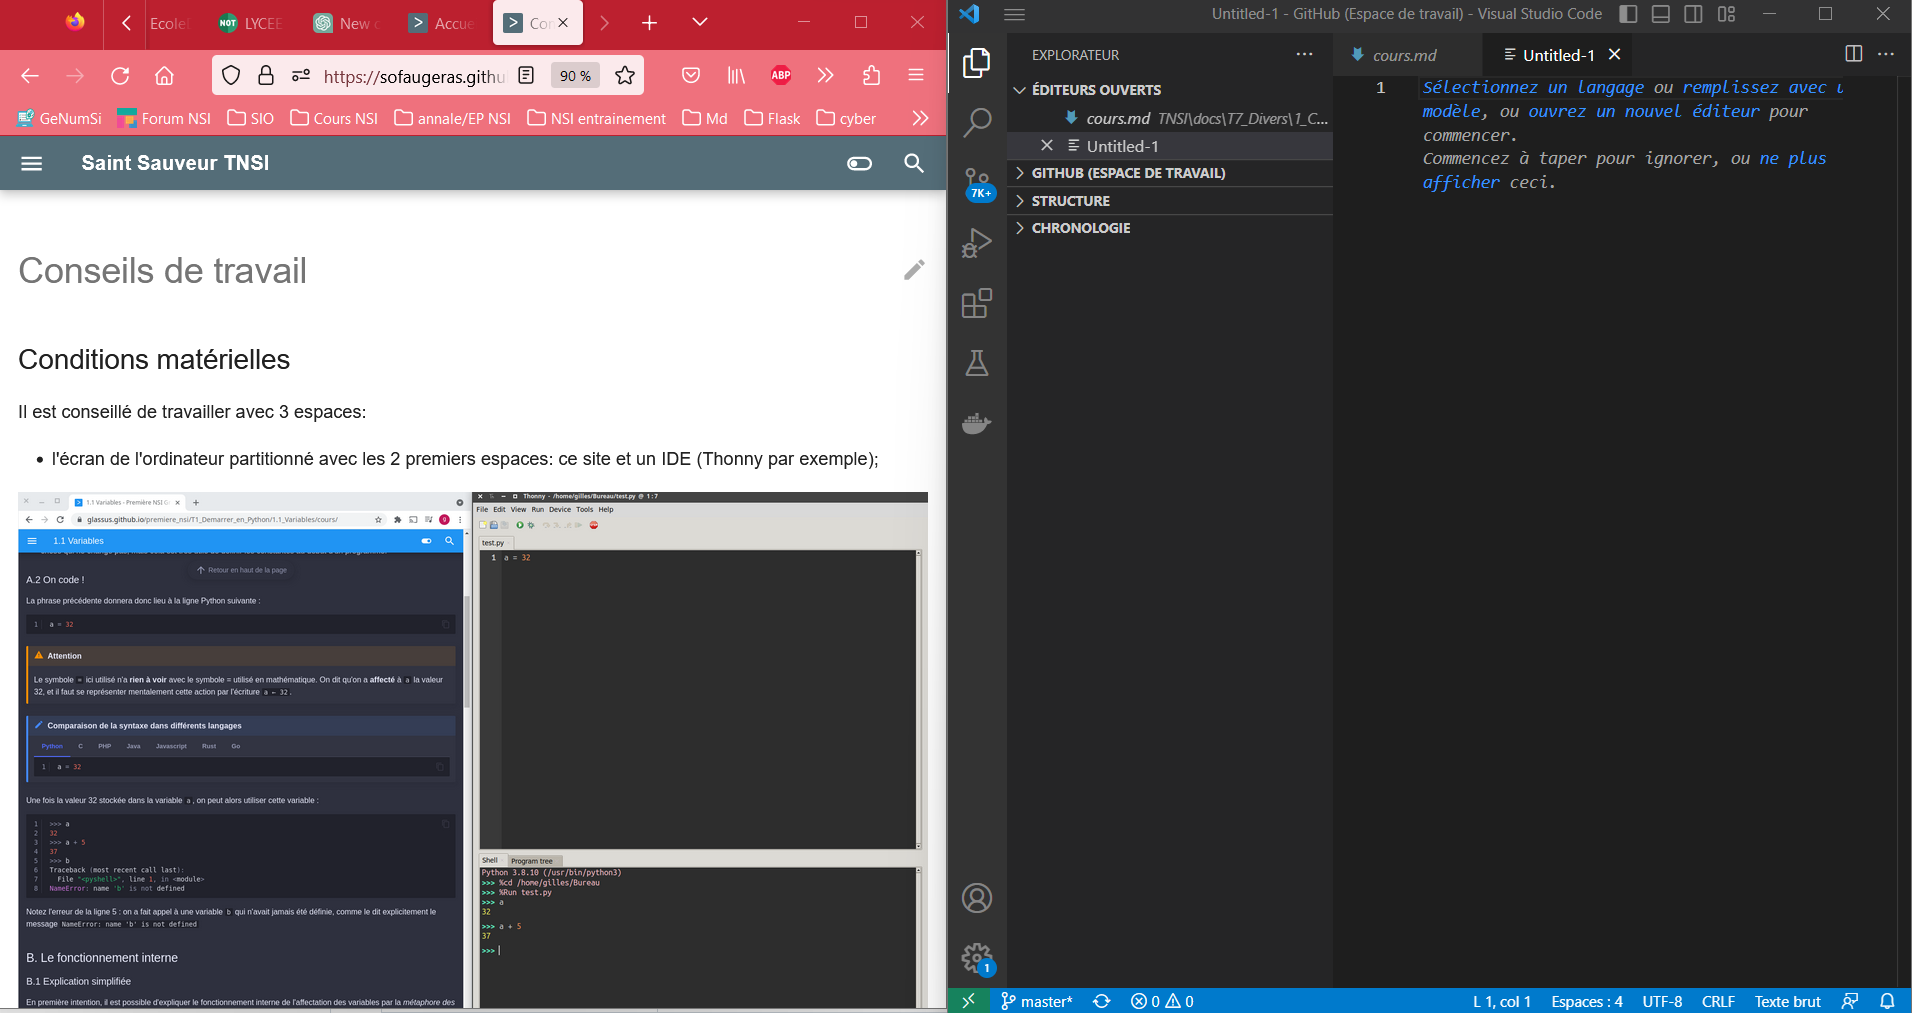
Task: Click the Accounts icon in activity bar
Action: point(976,898)
